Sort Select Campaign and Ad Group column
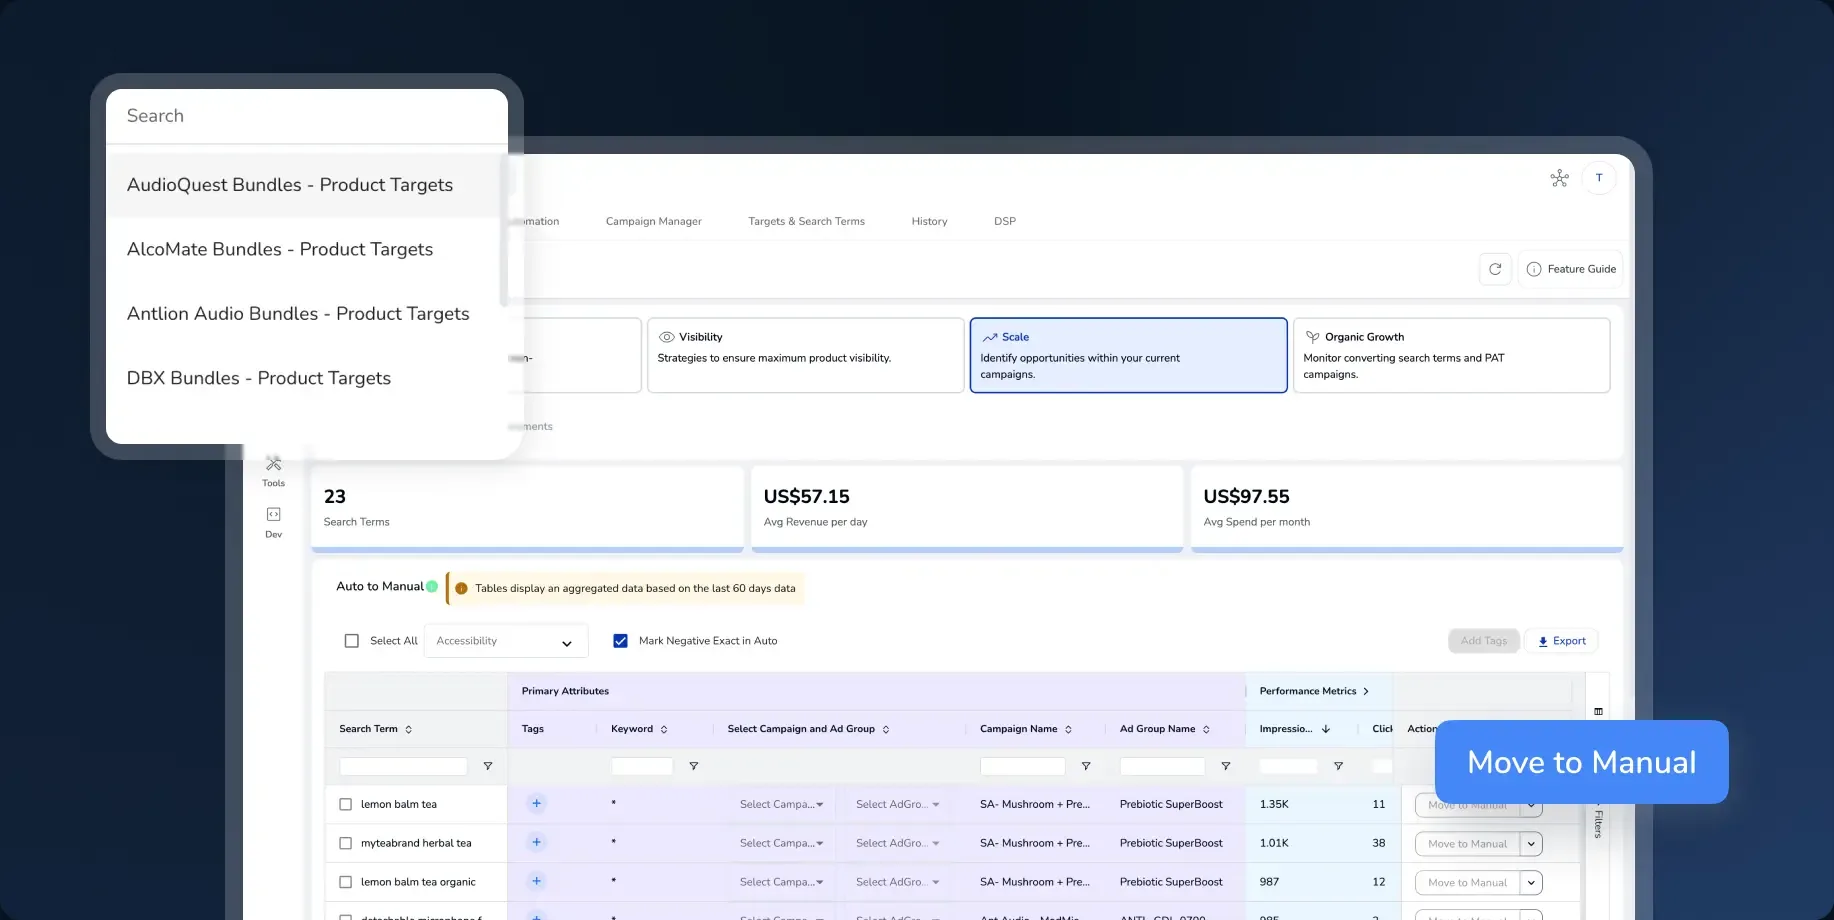The width and height of the screenshot is (1834, 920). coord(886,729)
